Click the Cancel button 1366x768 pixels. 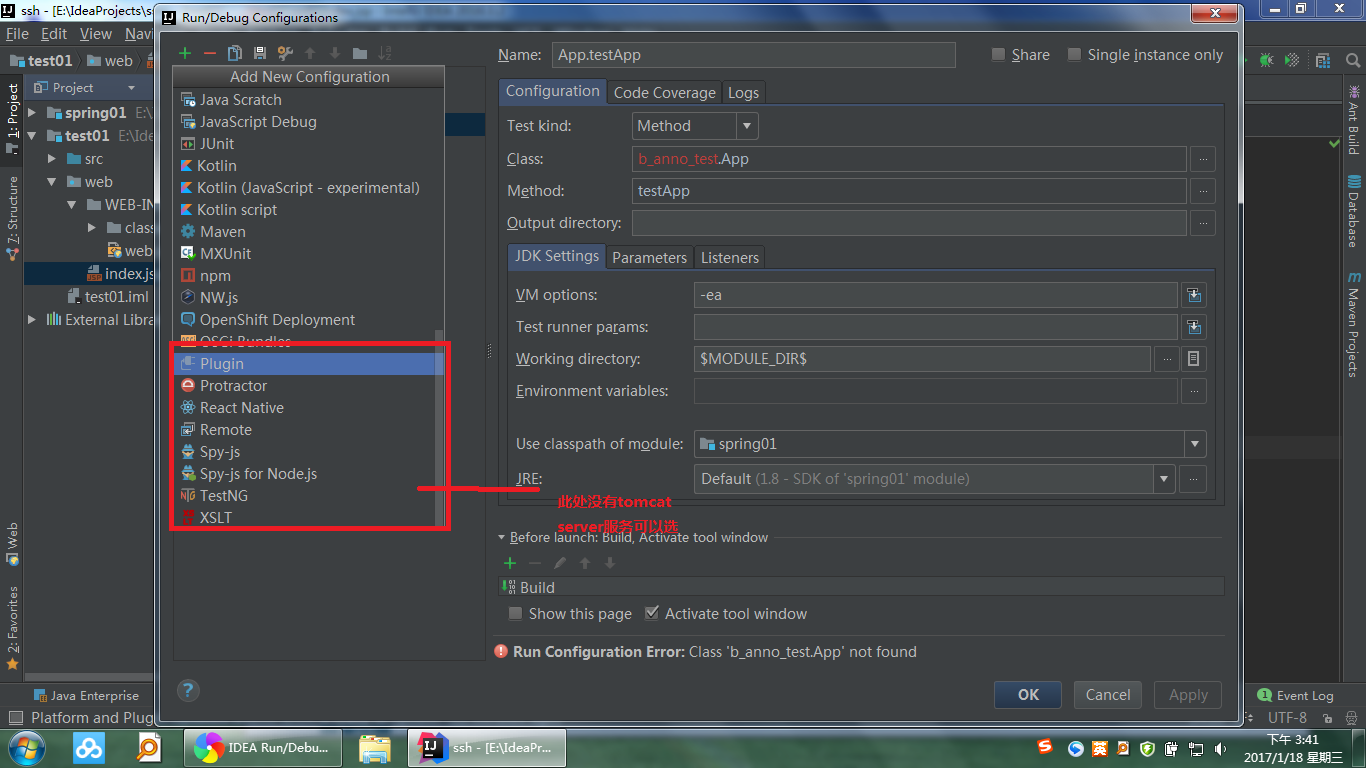(x=1108, y=695)
